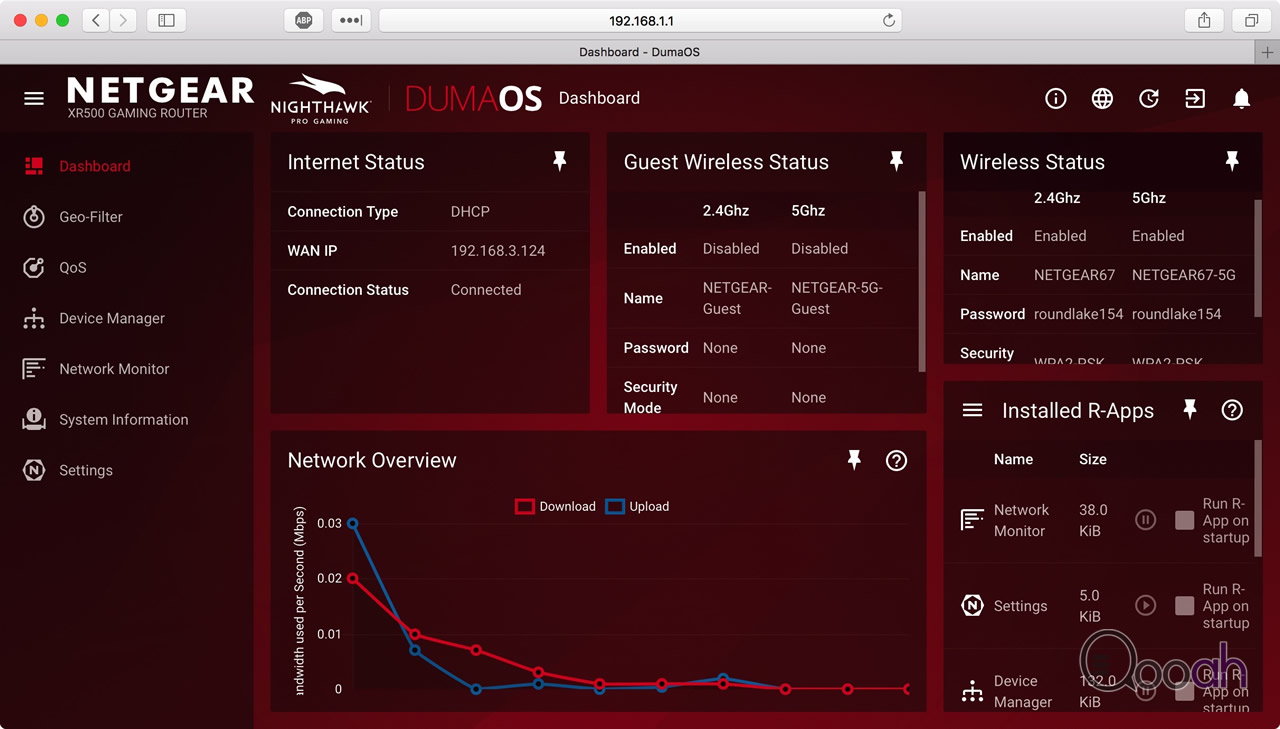Pin the Installed R-Apps panel
1280x729 pixels.
click(x=1190, y=410)
